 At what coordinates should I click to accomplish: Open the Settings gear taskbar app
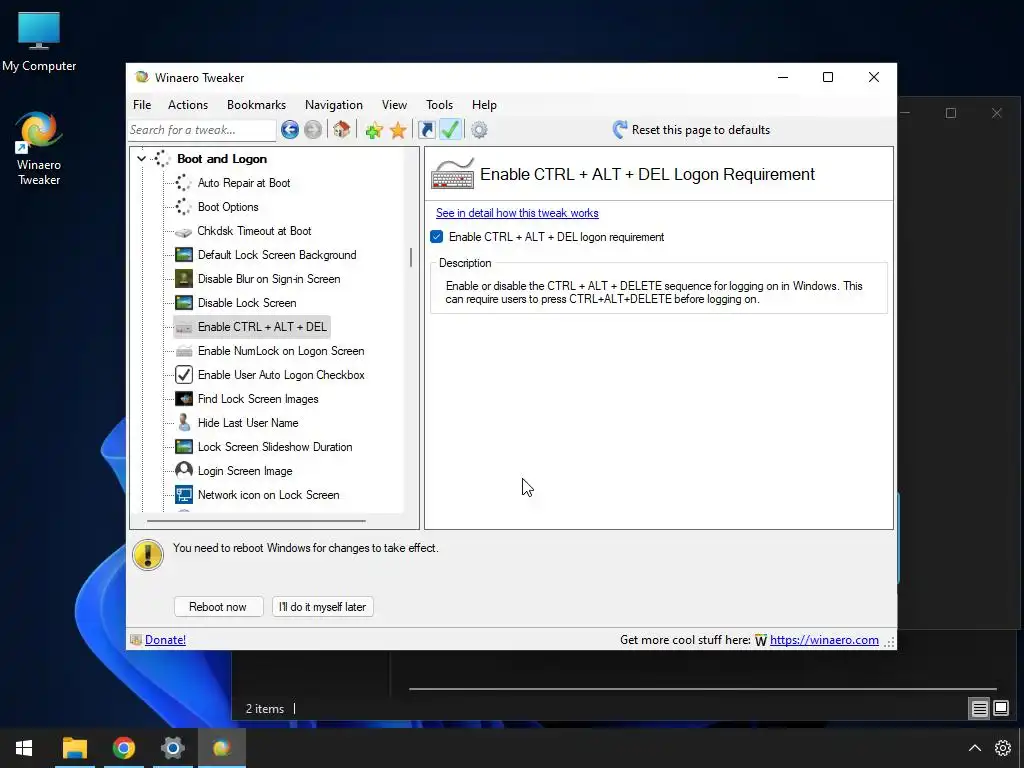click(x=172, y=748)
